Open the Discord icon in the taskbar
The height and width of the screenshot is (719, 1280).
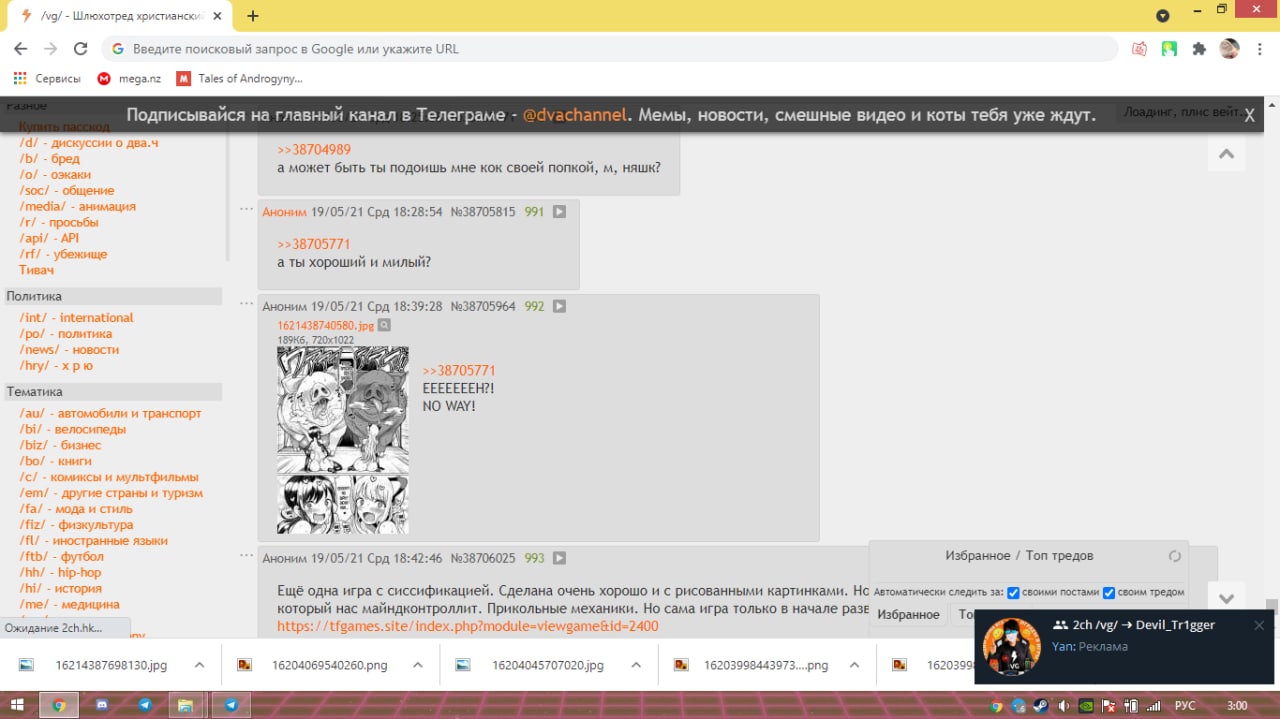101,705
